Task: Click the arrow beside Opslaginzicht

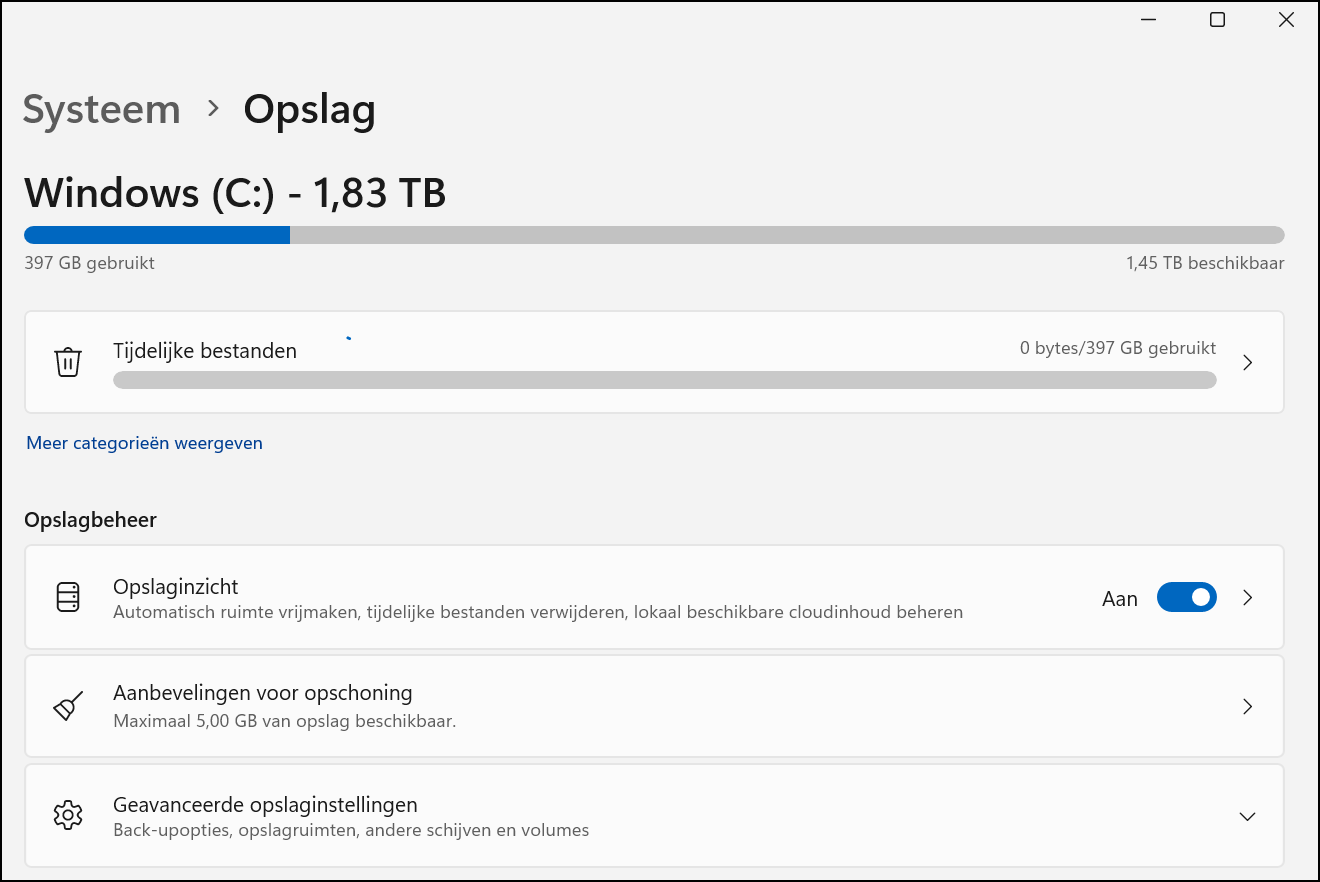Action: coord(1247,597)
